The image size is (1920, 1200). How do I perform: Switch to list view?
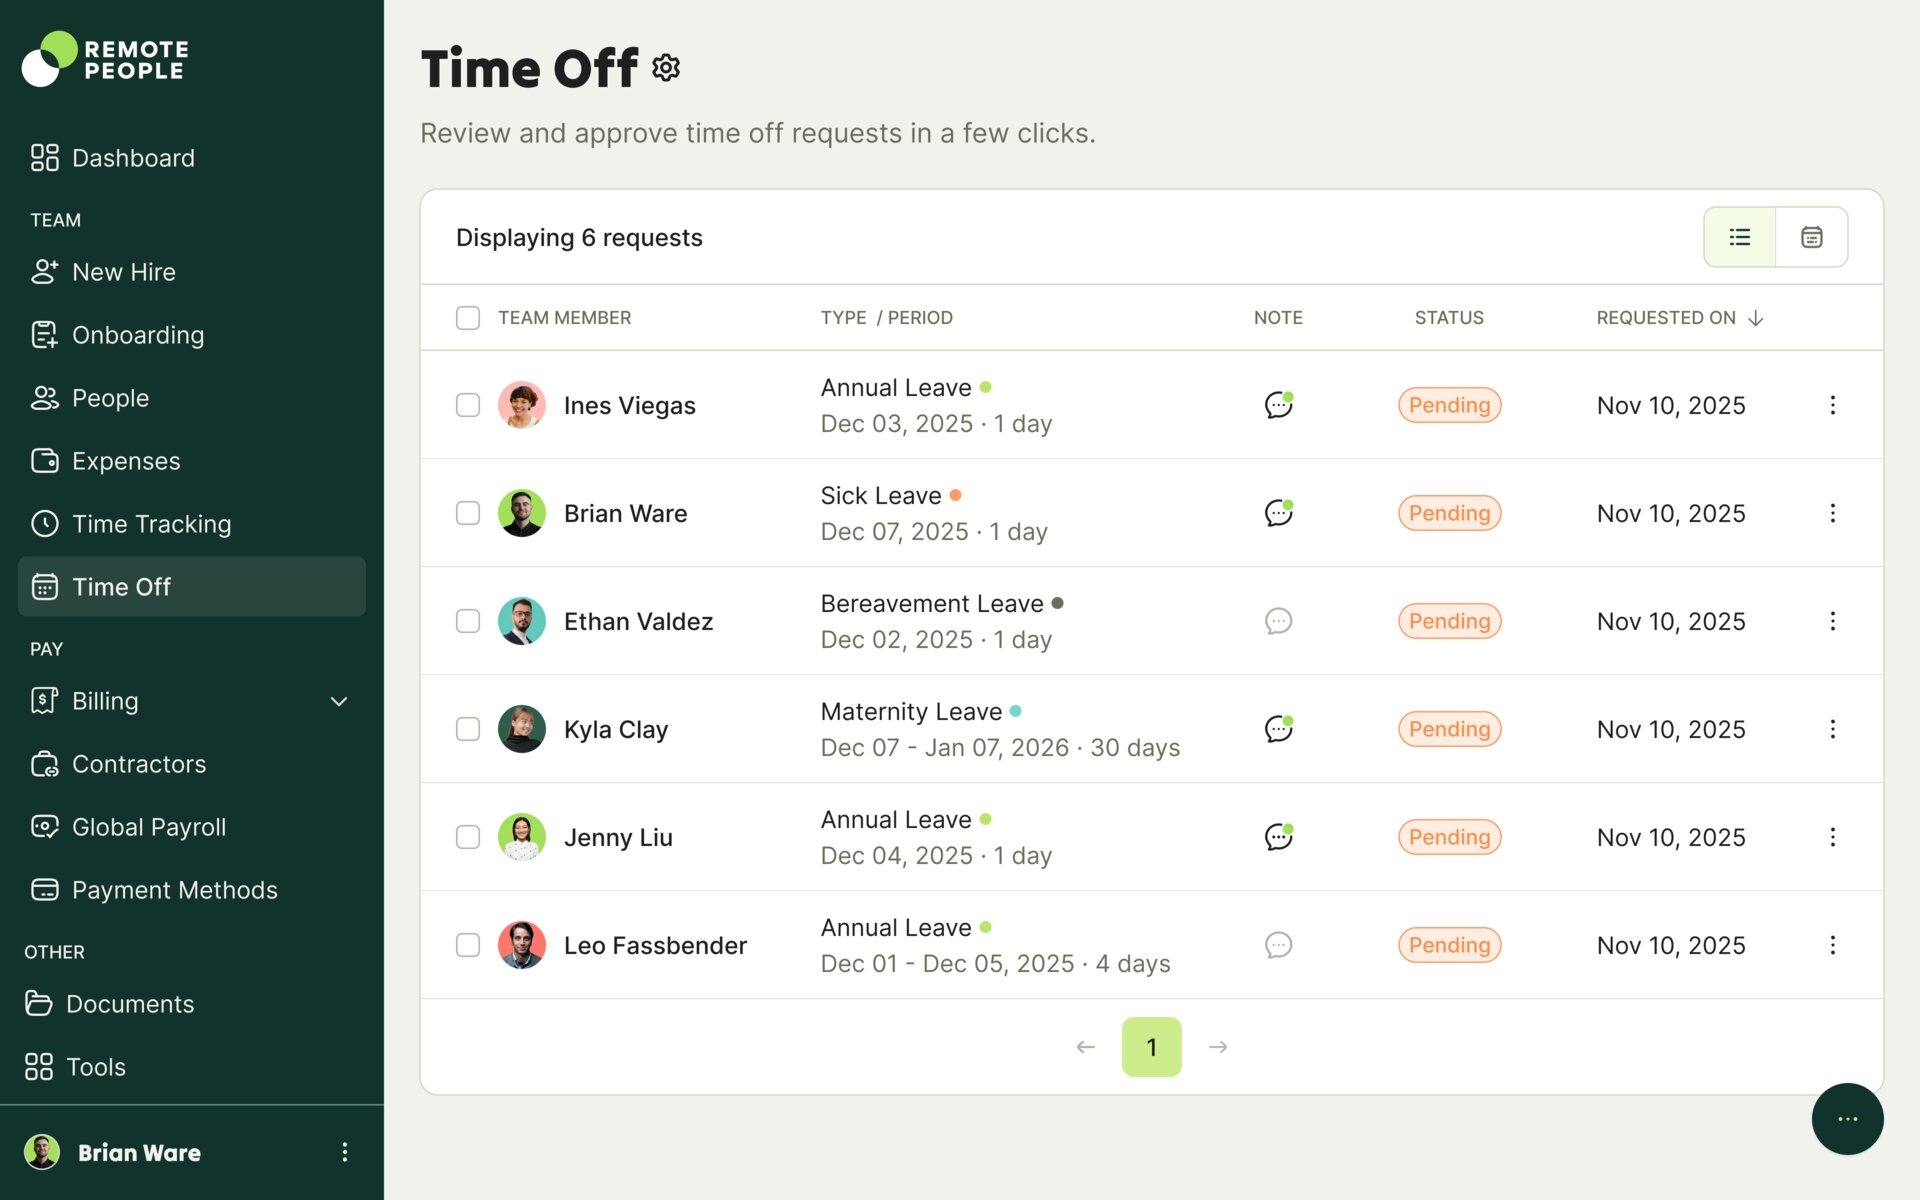point(1740,237)
